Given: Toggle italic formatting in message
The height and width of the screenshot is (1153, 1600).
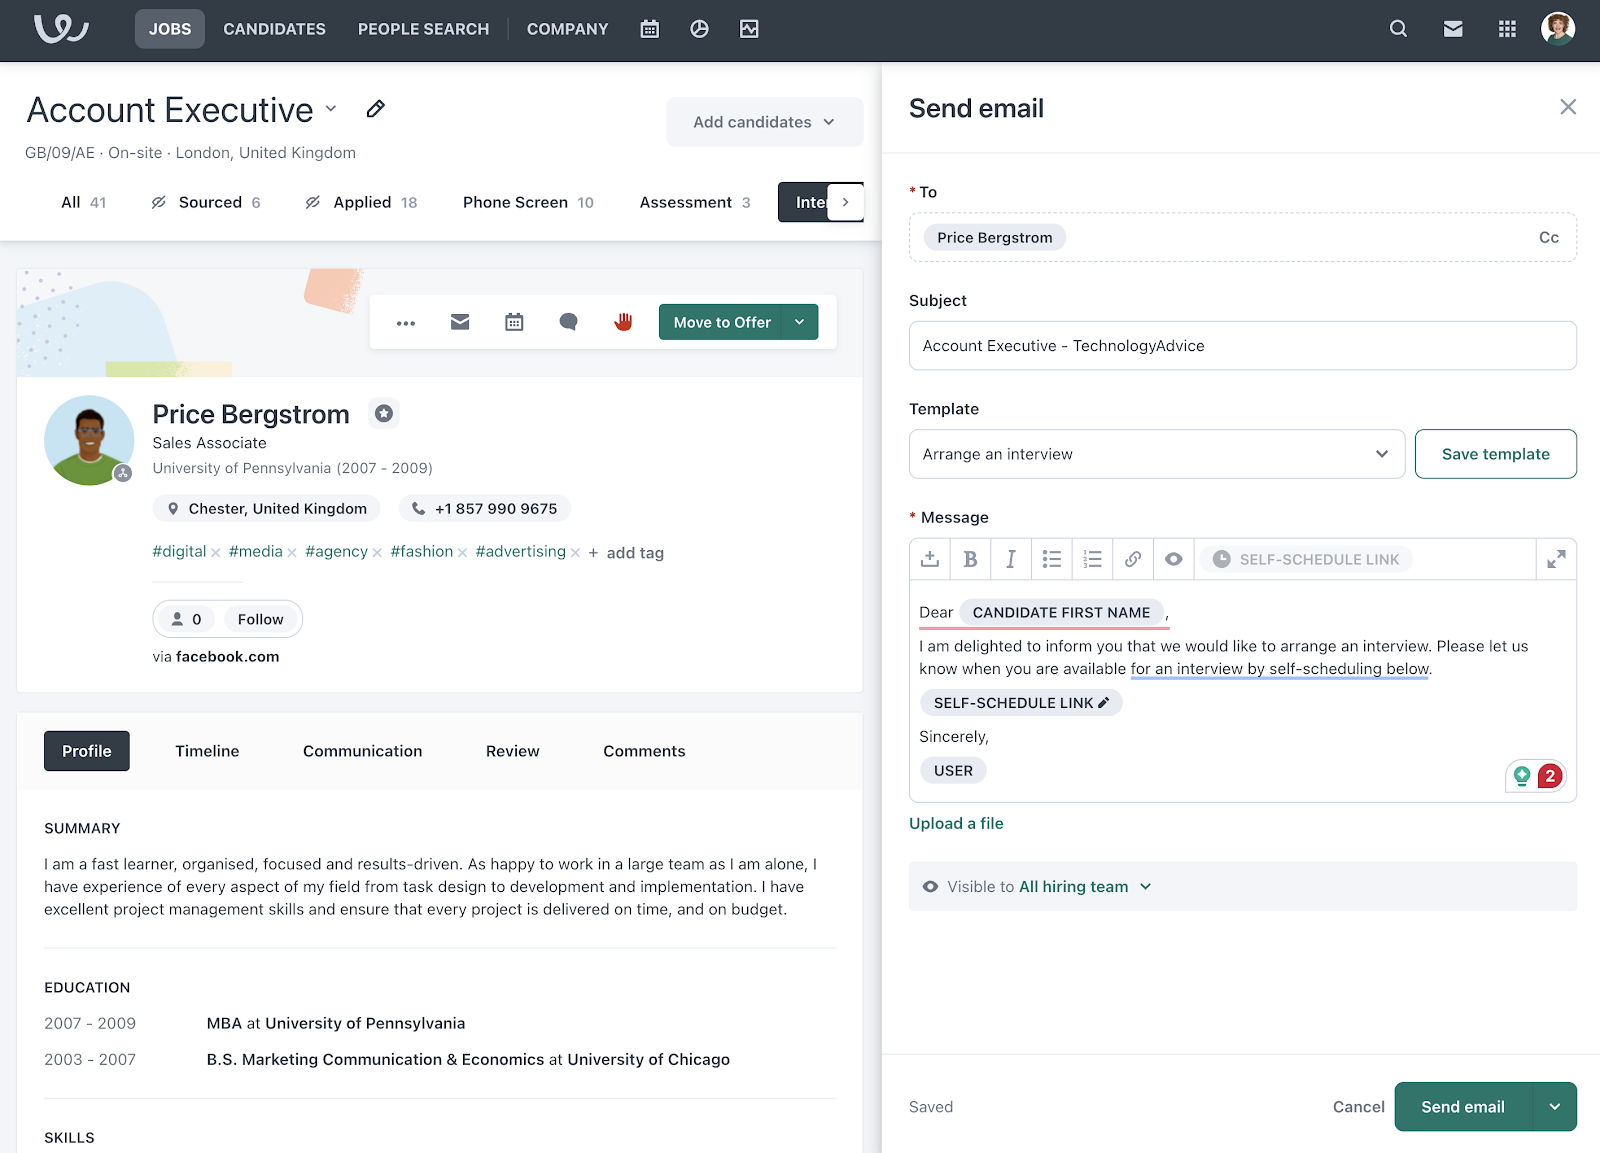Looking at the screenshot, I should click(x=1011, y=559).
